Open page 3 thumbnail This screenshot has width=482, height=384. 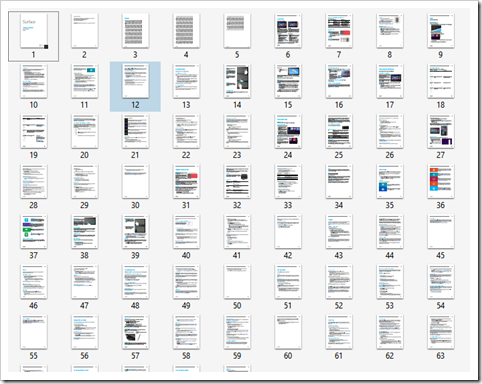(135, 31)
